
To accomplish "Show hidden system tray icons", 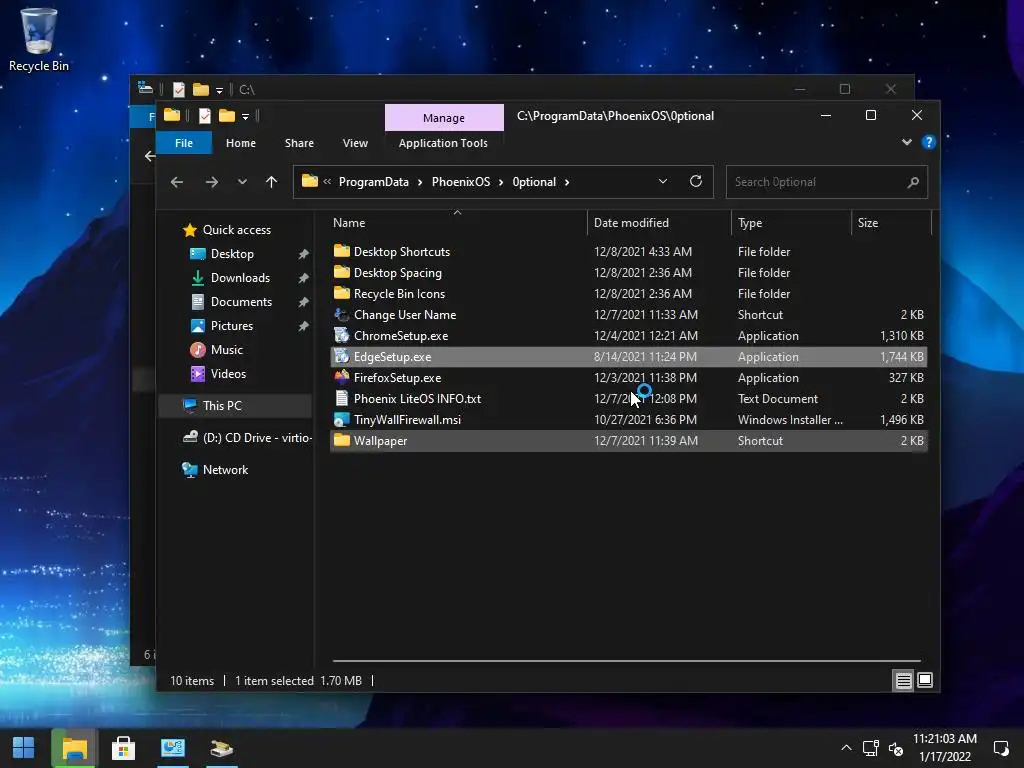I will (846, 748).
